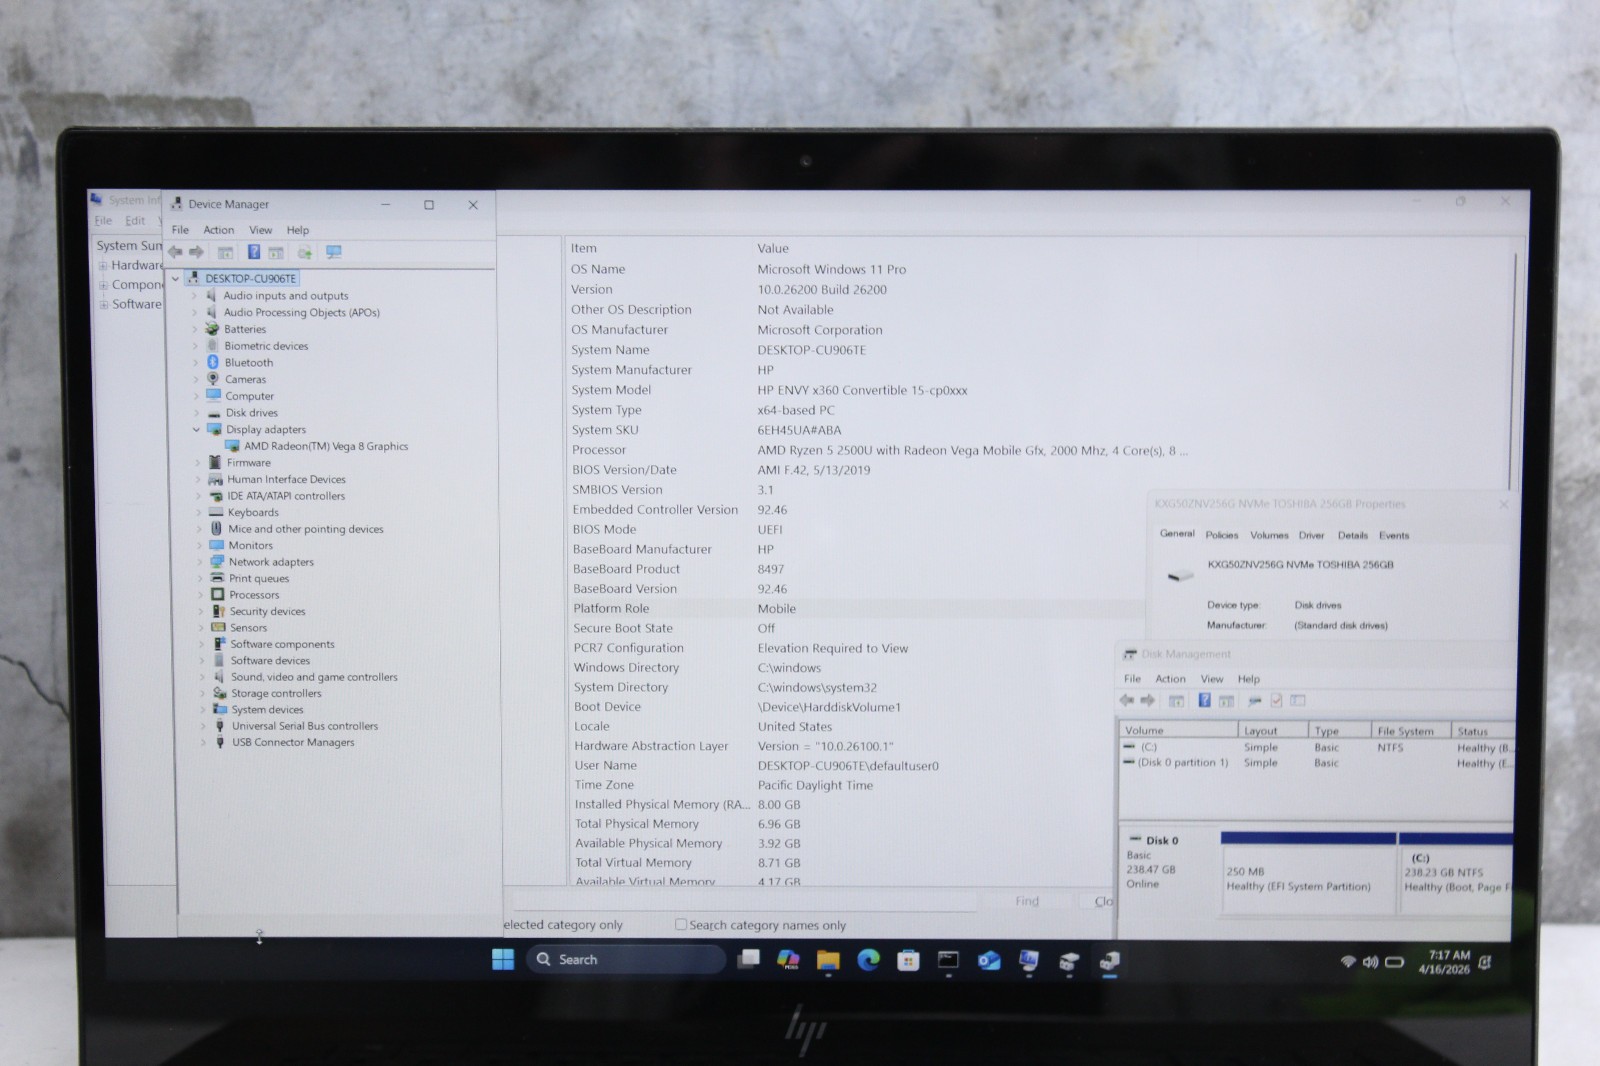Click taskbar Search box
Screen dimensions: 1600x1066
[625, 959]
